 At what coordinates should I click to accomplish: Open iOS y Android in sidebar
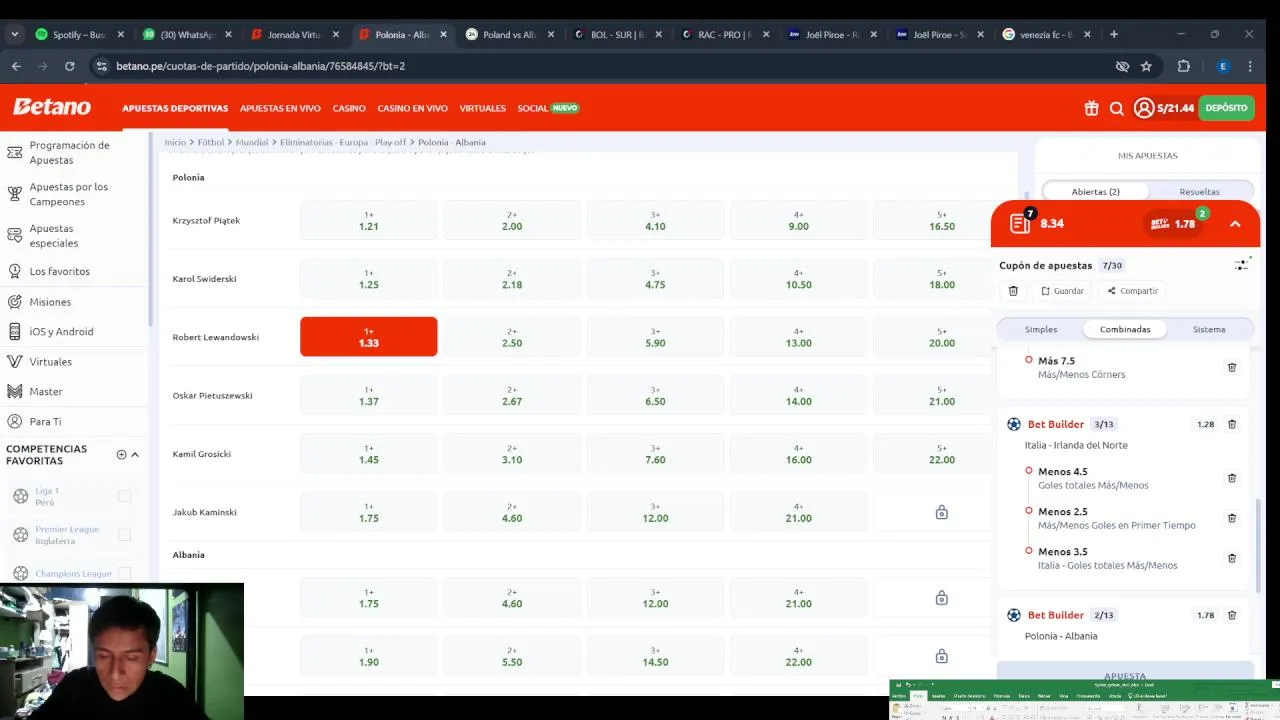tap(61, 331)
